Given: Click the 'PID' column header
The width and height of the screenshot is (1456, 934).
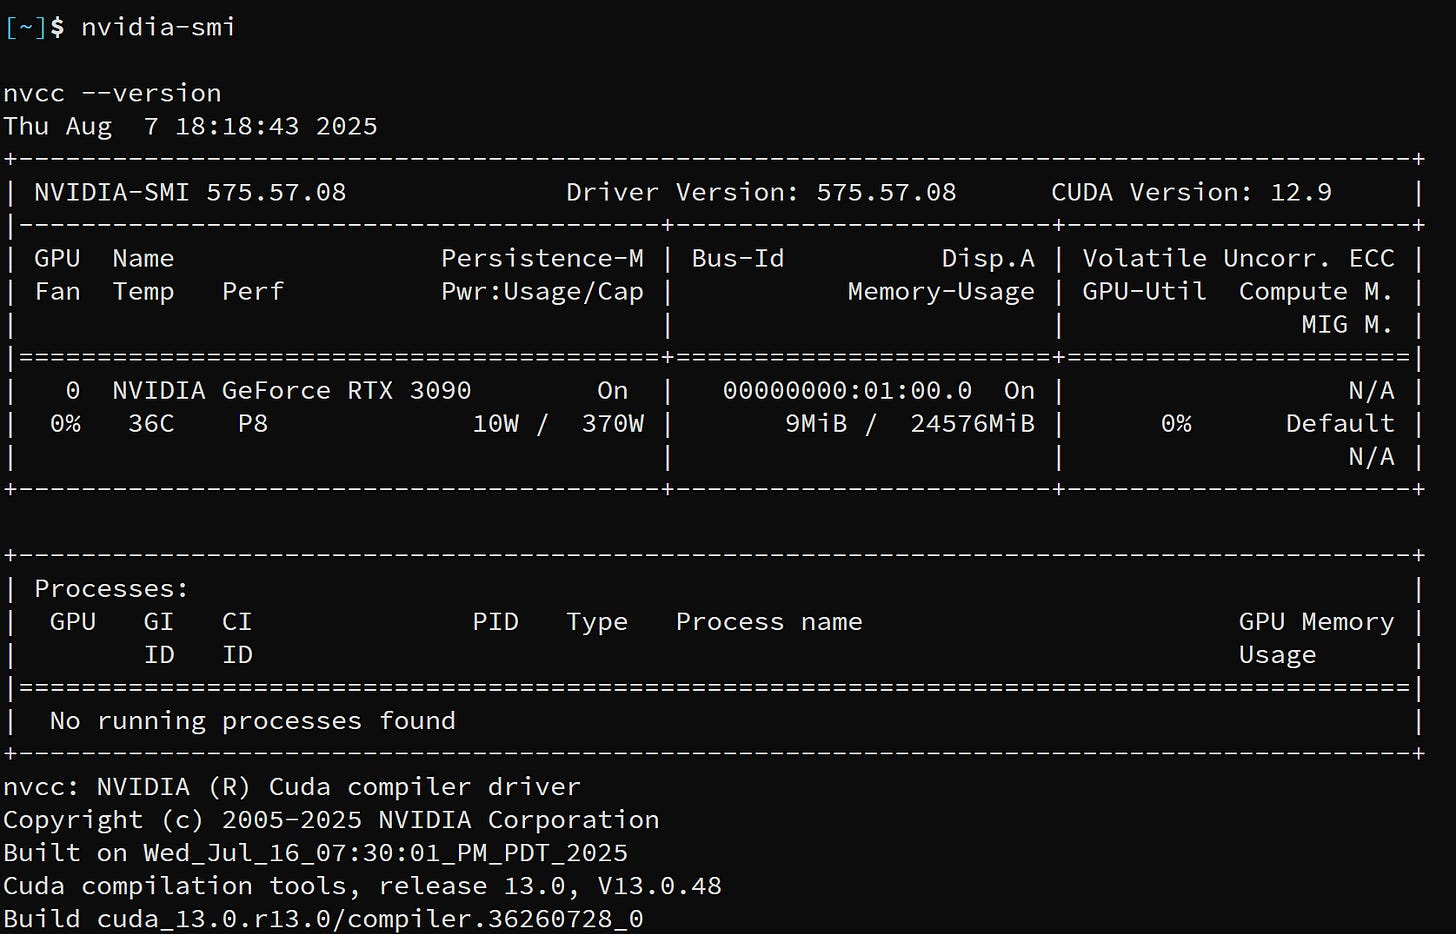Looking at the screenshot, I should [x=495, y=621].
